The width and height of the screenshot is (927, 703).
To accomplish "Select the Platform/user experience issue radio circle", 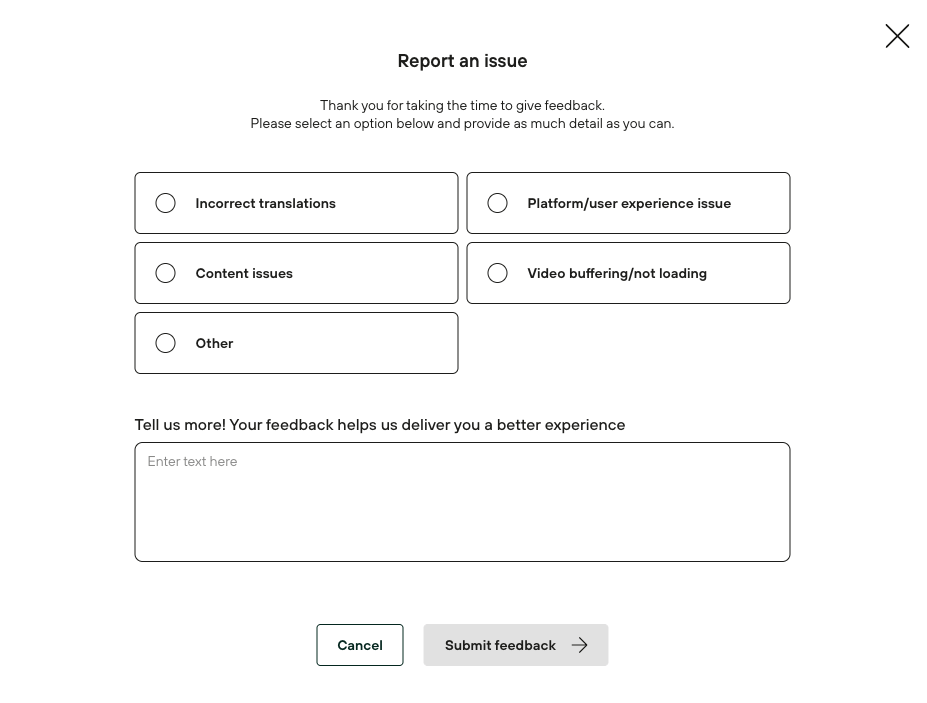I will [497, 203].
